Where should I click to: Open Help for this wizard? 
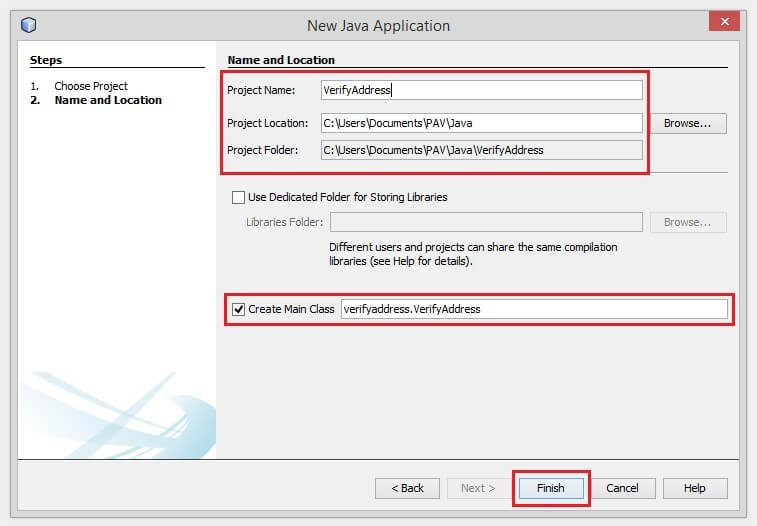coord(695,488)
